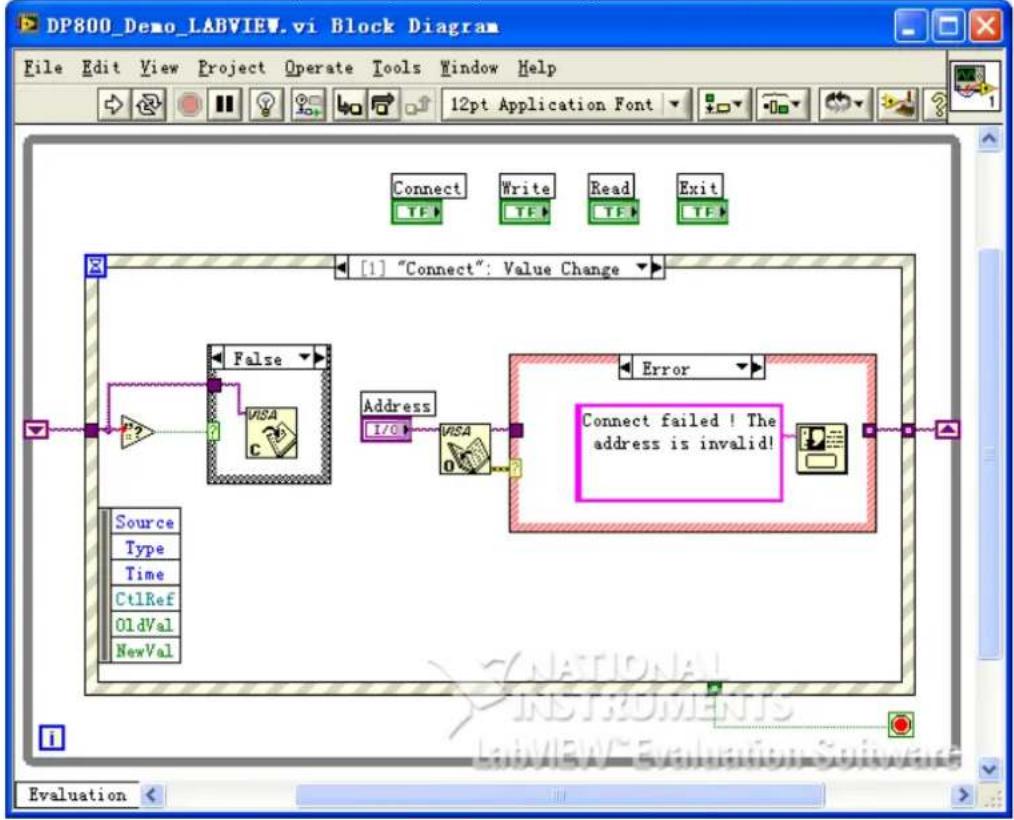The image size is (1014, 820).
Task: Open the Window menu
Action: (469, 68)
